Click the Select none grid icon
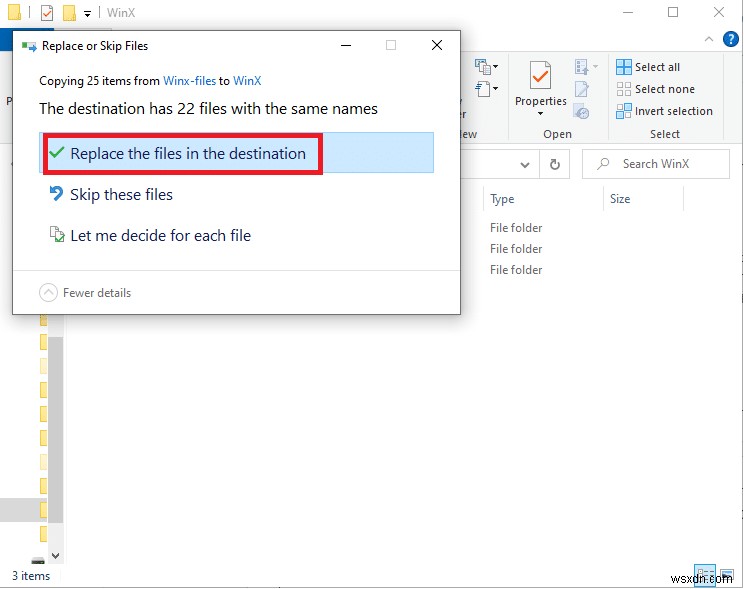The width and height of the screenshot is (744, 589). pos(623,89)
